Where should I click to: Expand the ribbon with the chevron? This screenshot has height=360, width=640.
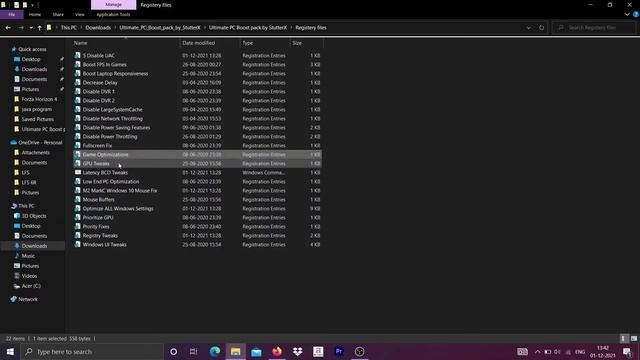coord(627,14)
